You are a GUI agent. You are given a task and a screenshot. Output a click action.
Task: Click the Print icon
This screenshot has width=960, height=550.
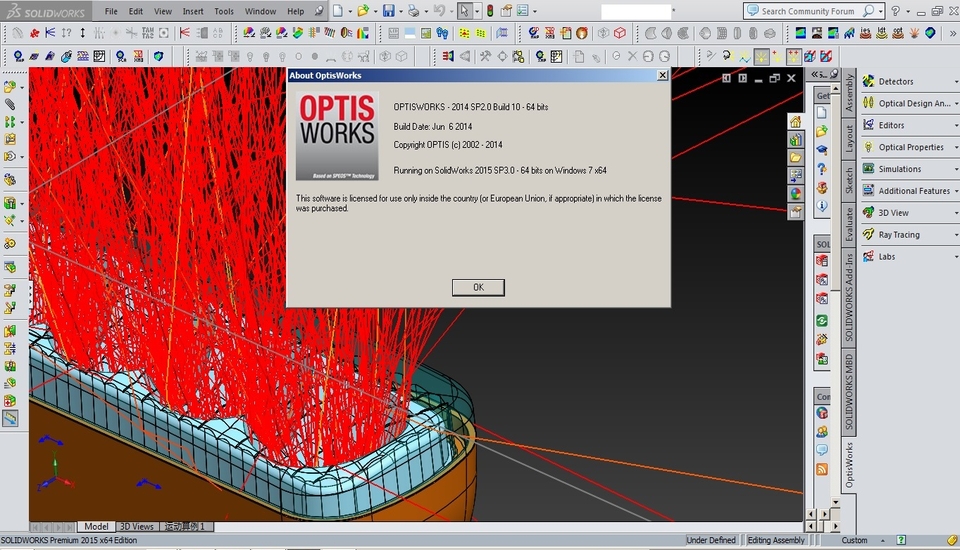(414, 11)
